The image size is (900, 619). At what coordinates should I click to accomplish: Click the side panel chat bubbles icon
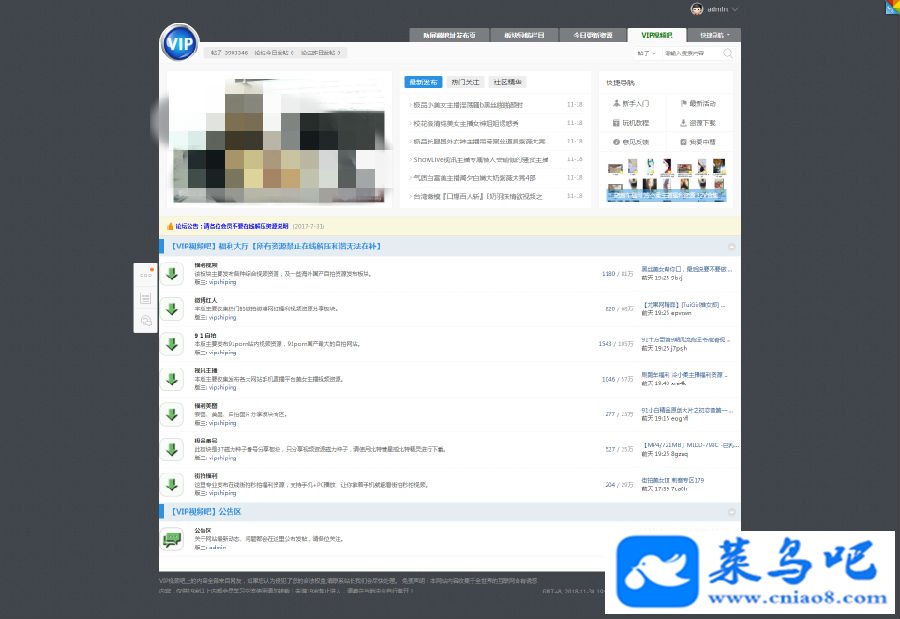point(146,320)
